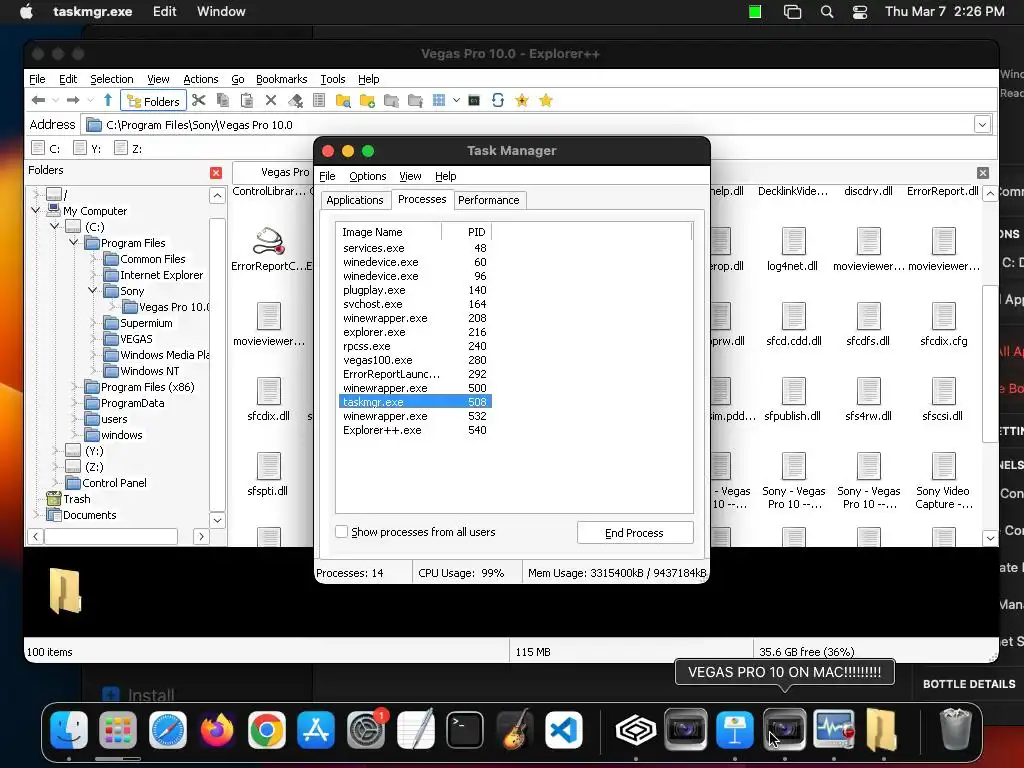Viewport: 1024px width, 768px height.
Task: Open the Explorer++ Tools menu
Action: point(332,79)
